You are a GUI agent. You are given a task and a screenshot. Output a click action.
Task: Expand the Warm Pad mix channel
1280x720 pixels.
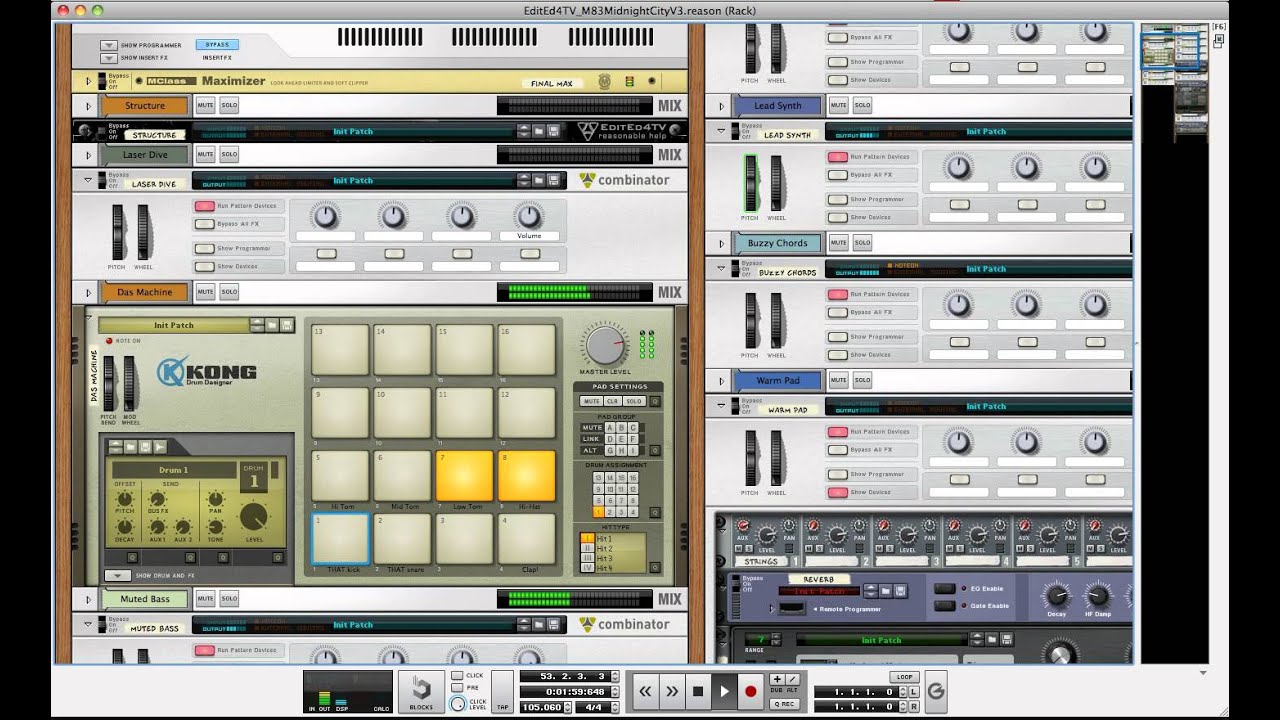click(x=721, y=381)
